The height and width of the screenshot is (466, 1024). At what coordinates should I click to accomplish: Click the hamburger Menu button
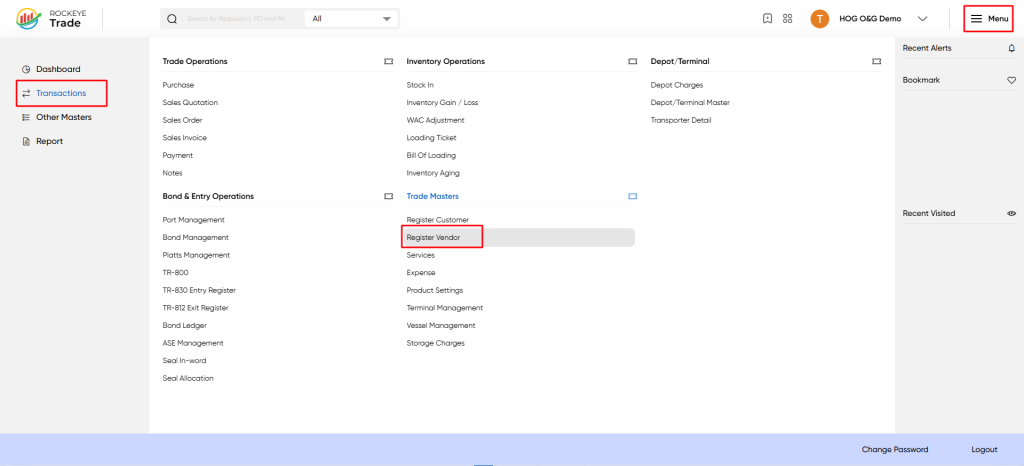(989, 19)
